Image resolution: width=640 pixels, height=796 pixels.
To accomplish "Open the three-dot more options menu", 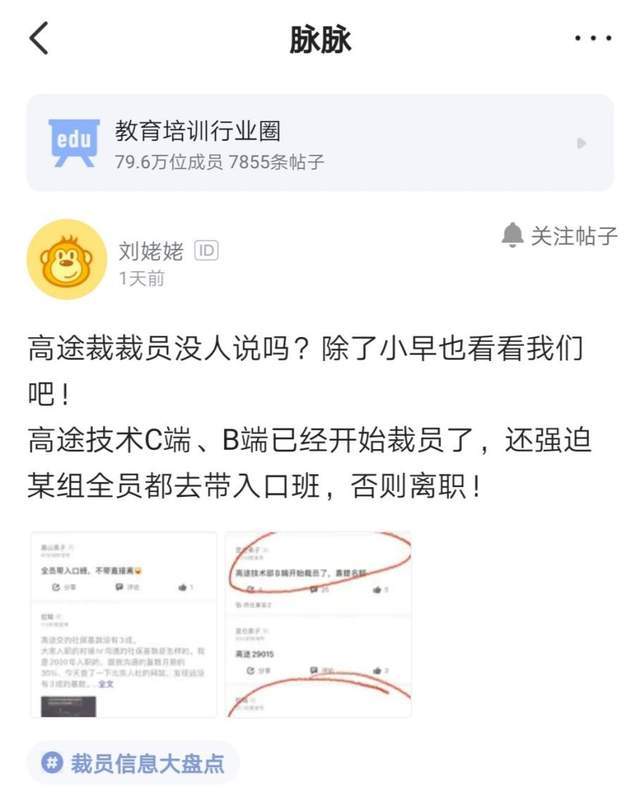I will coord(593,38).
